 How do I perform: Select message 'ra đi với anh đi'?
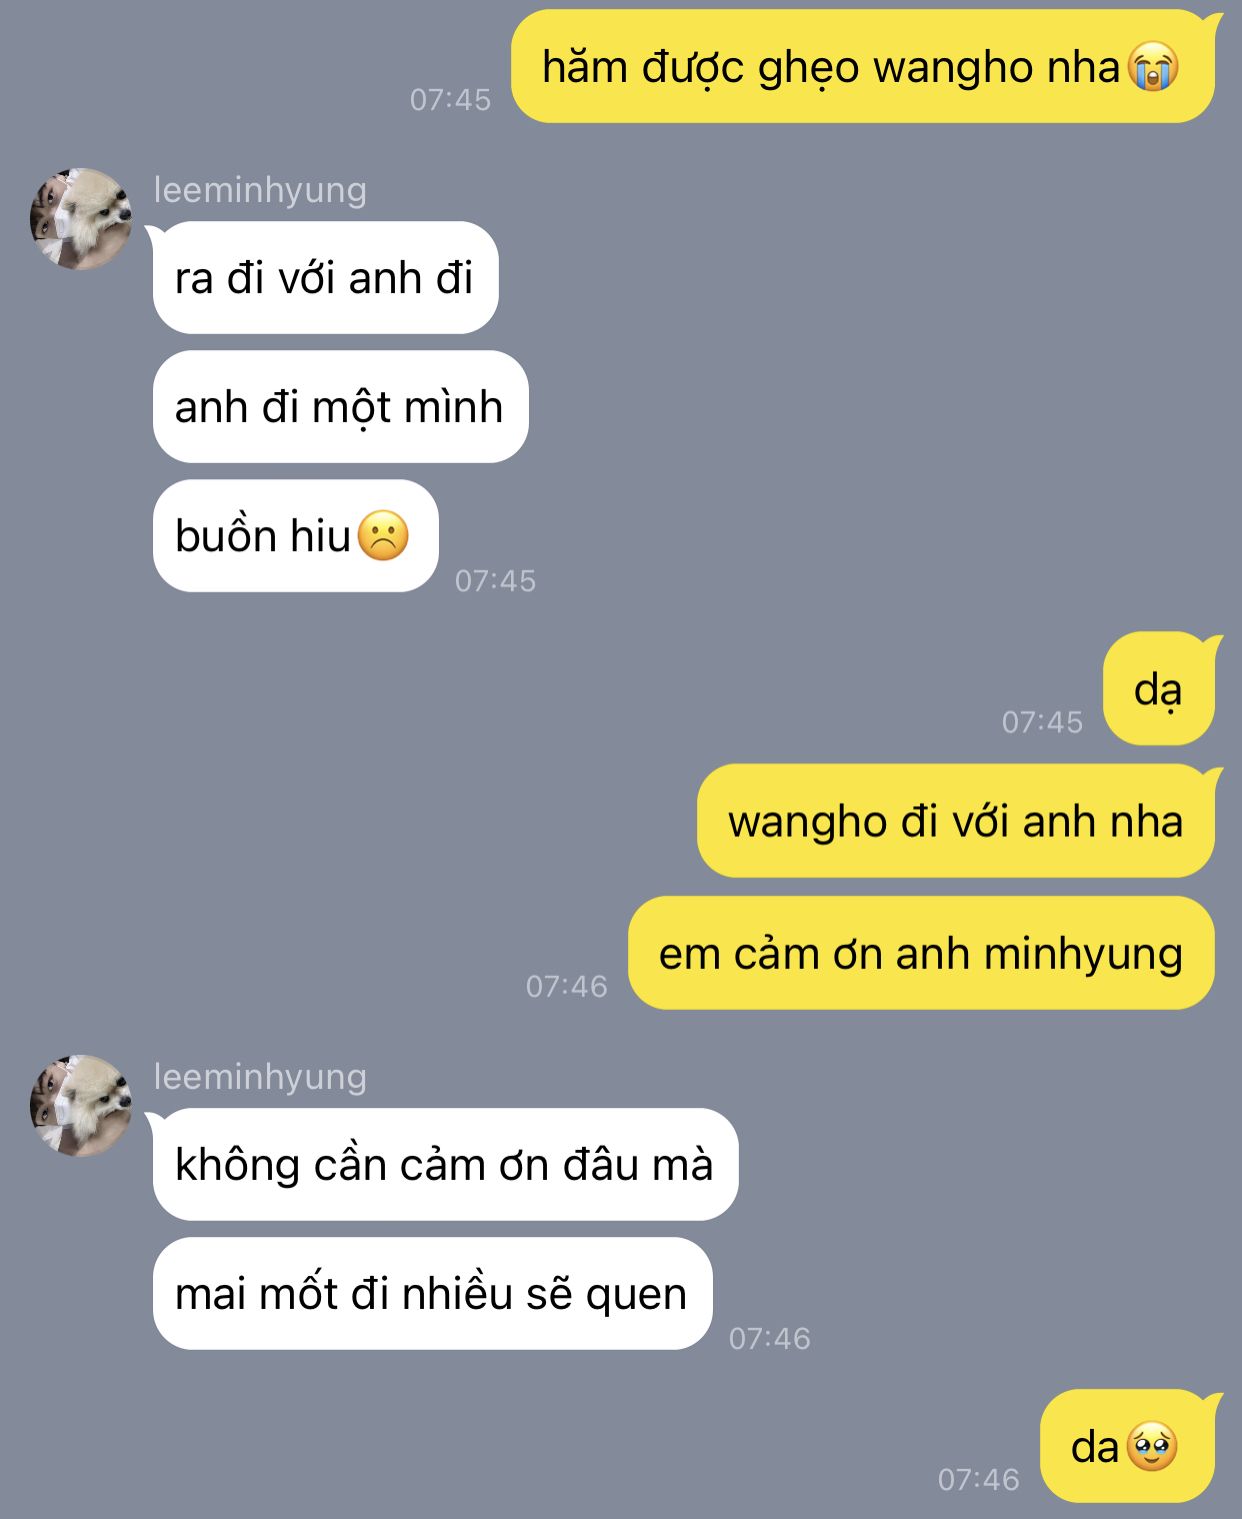[325, 277]
